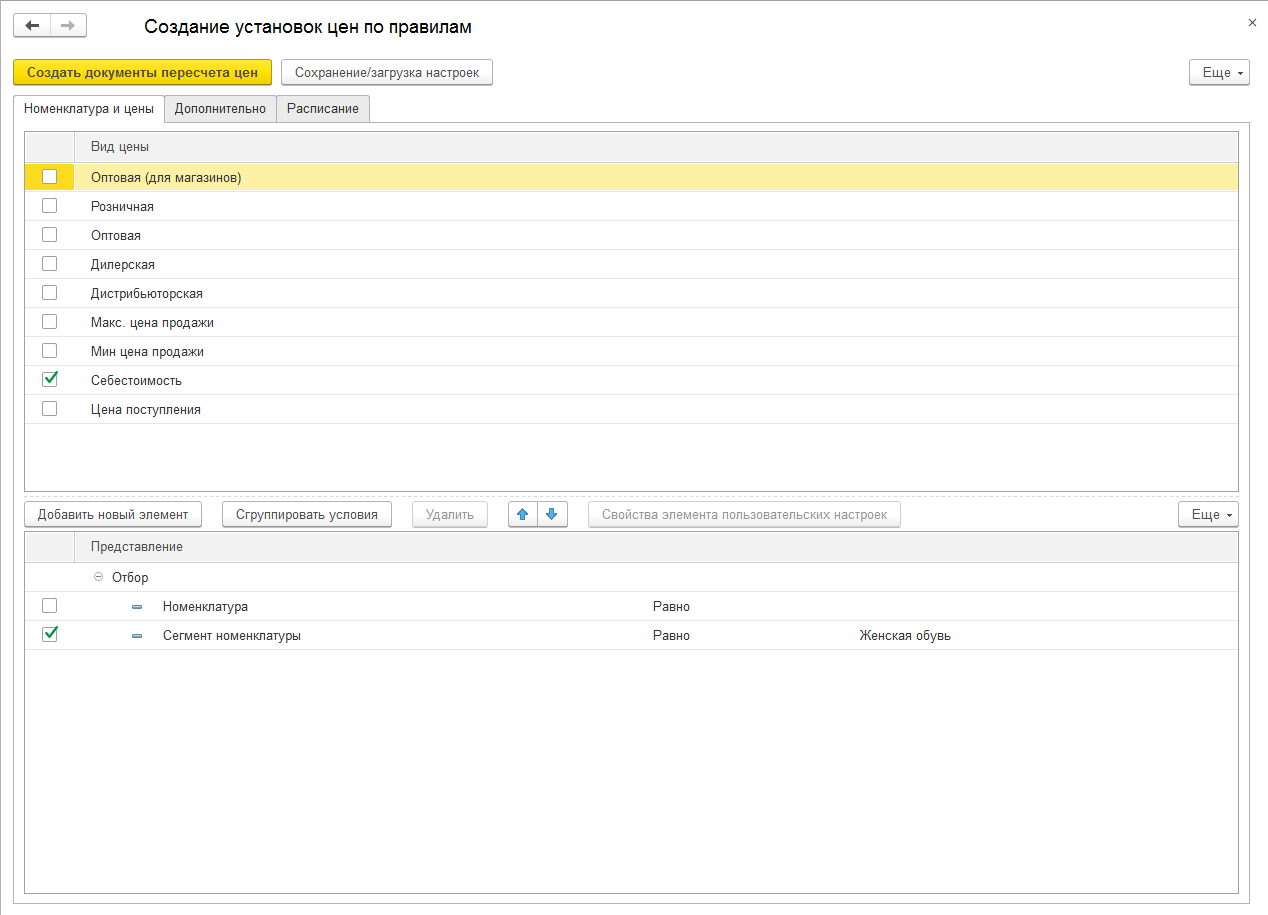The width and height of the screenshot is (1268, 915).
Task: Move filter element down with blue arrow
Action: 551,514
